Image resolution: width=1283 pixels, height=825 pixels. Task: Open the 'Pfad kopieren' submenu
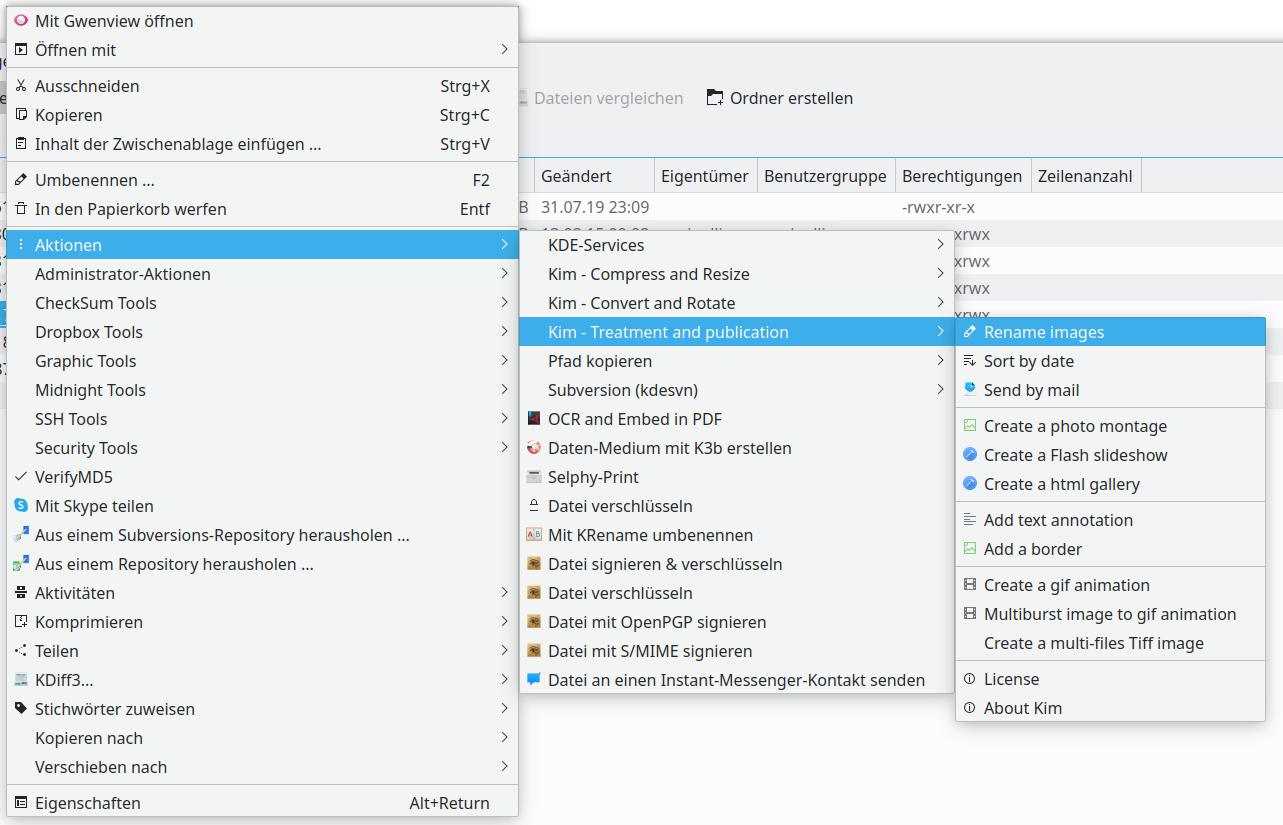pyautogui.click(x=737, y=361)
